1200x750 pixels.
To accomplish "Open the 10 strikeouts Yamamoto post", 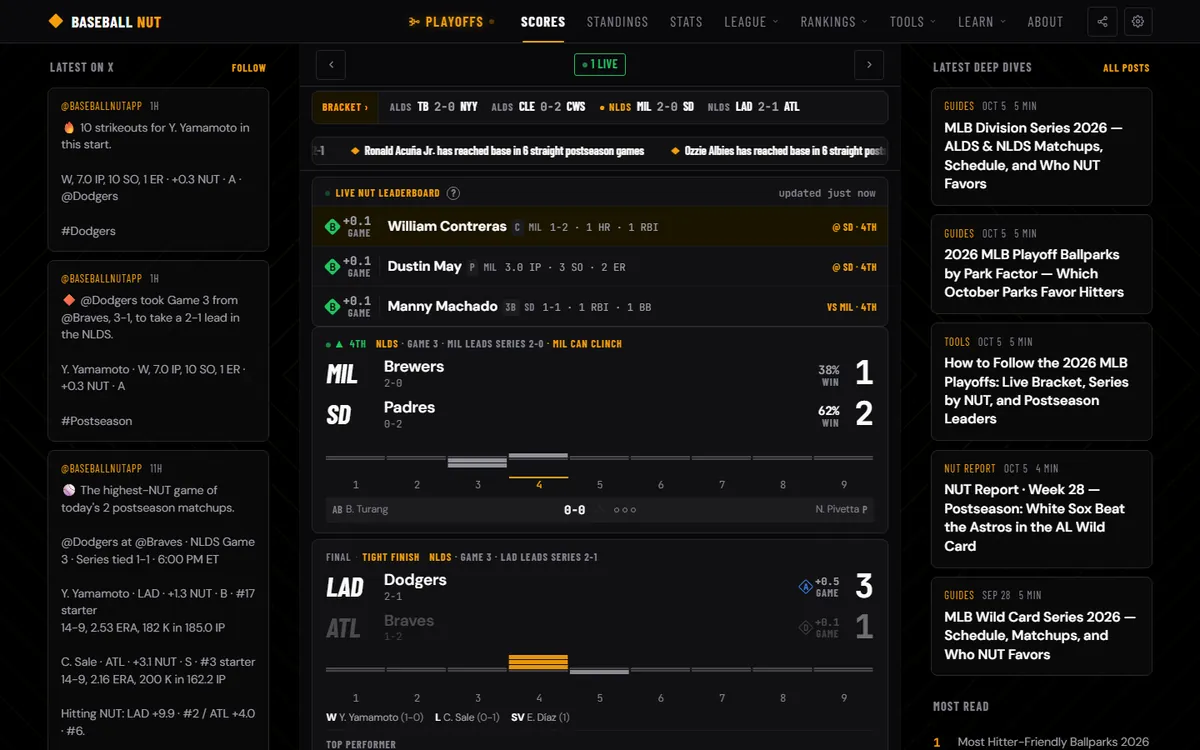I will 158,170.
